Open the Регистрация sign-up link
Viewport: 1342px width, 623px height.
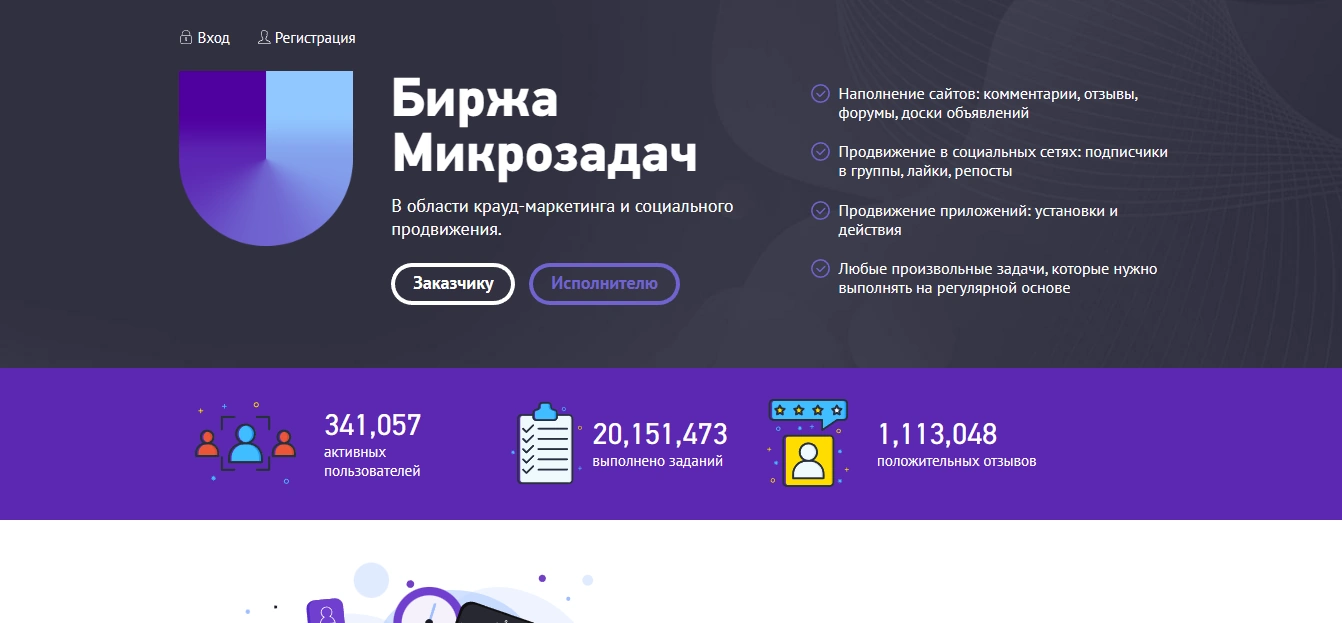(x=315, y=38)
